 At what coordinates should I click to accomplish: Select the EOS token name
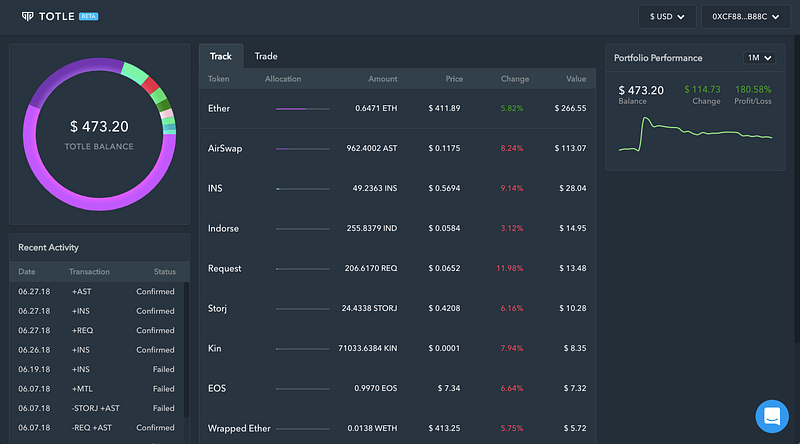click(x=217, y=388)
